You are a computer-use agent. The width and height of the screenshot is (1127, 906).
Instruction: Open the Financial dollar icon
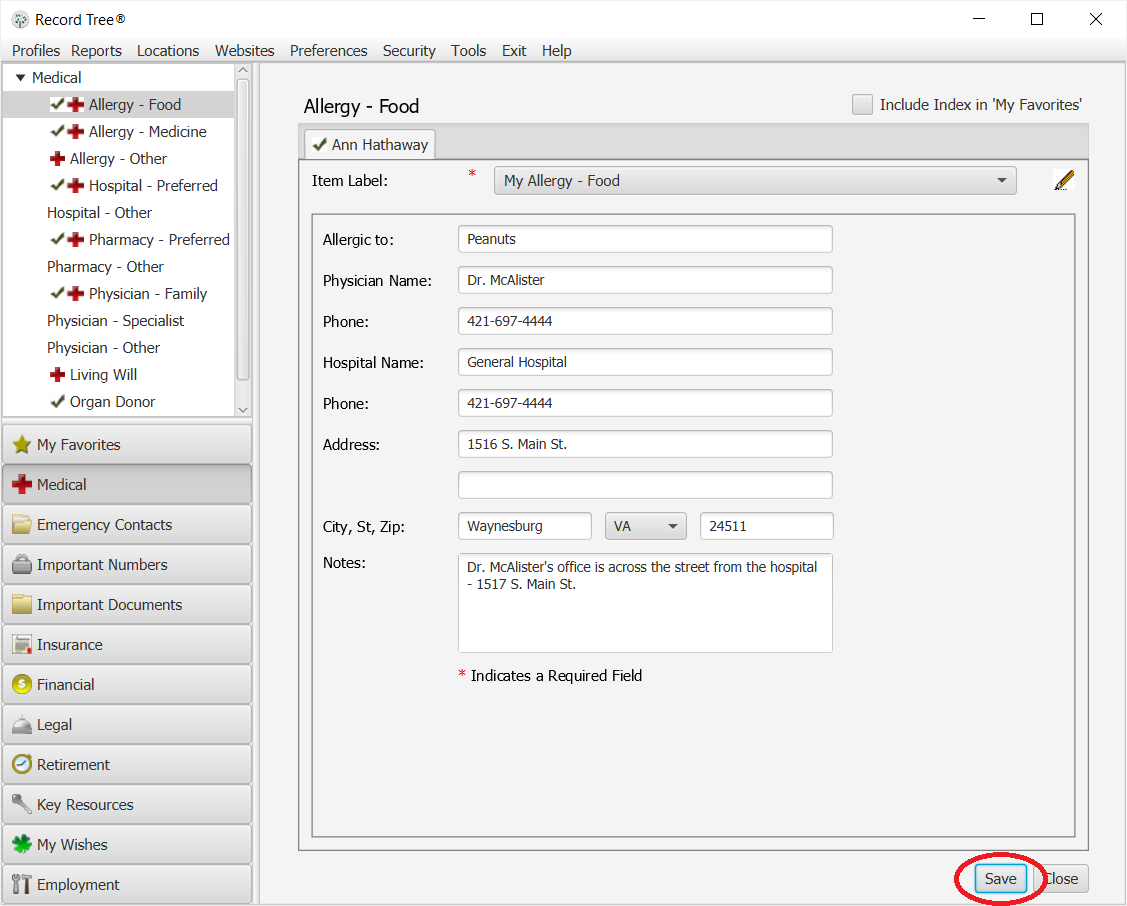(x=22, y=684)
